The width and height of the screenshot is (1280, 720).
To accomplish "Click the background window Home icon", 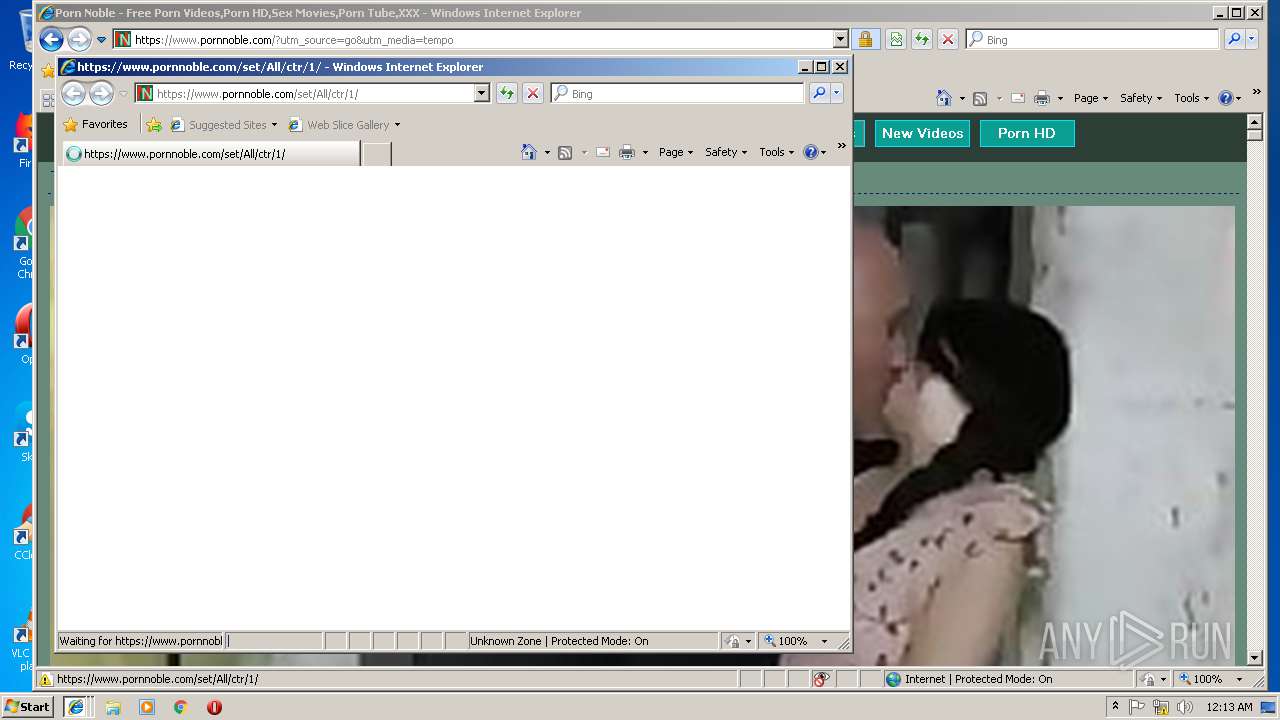I will pyautogui.click(x=944, y=98).
